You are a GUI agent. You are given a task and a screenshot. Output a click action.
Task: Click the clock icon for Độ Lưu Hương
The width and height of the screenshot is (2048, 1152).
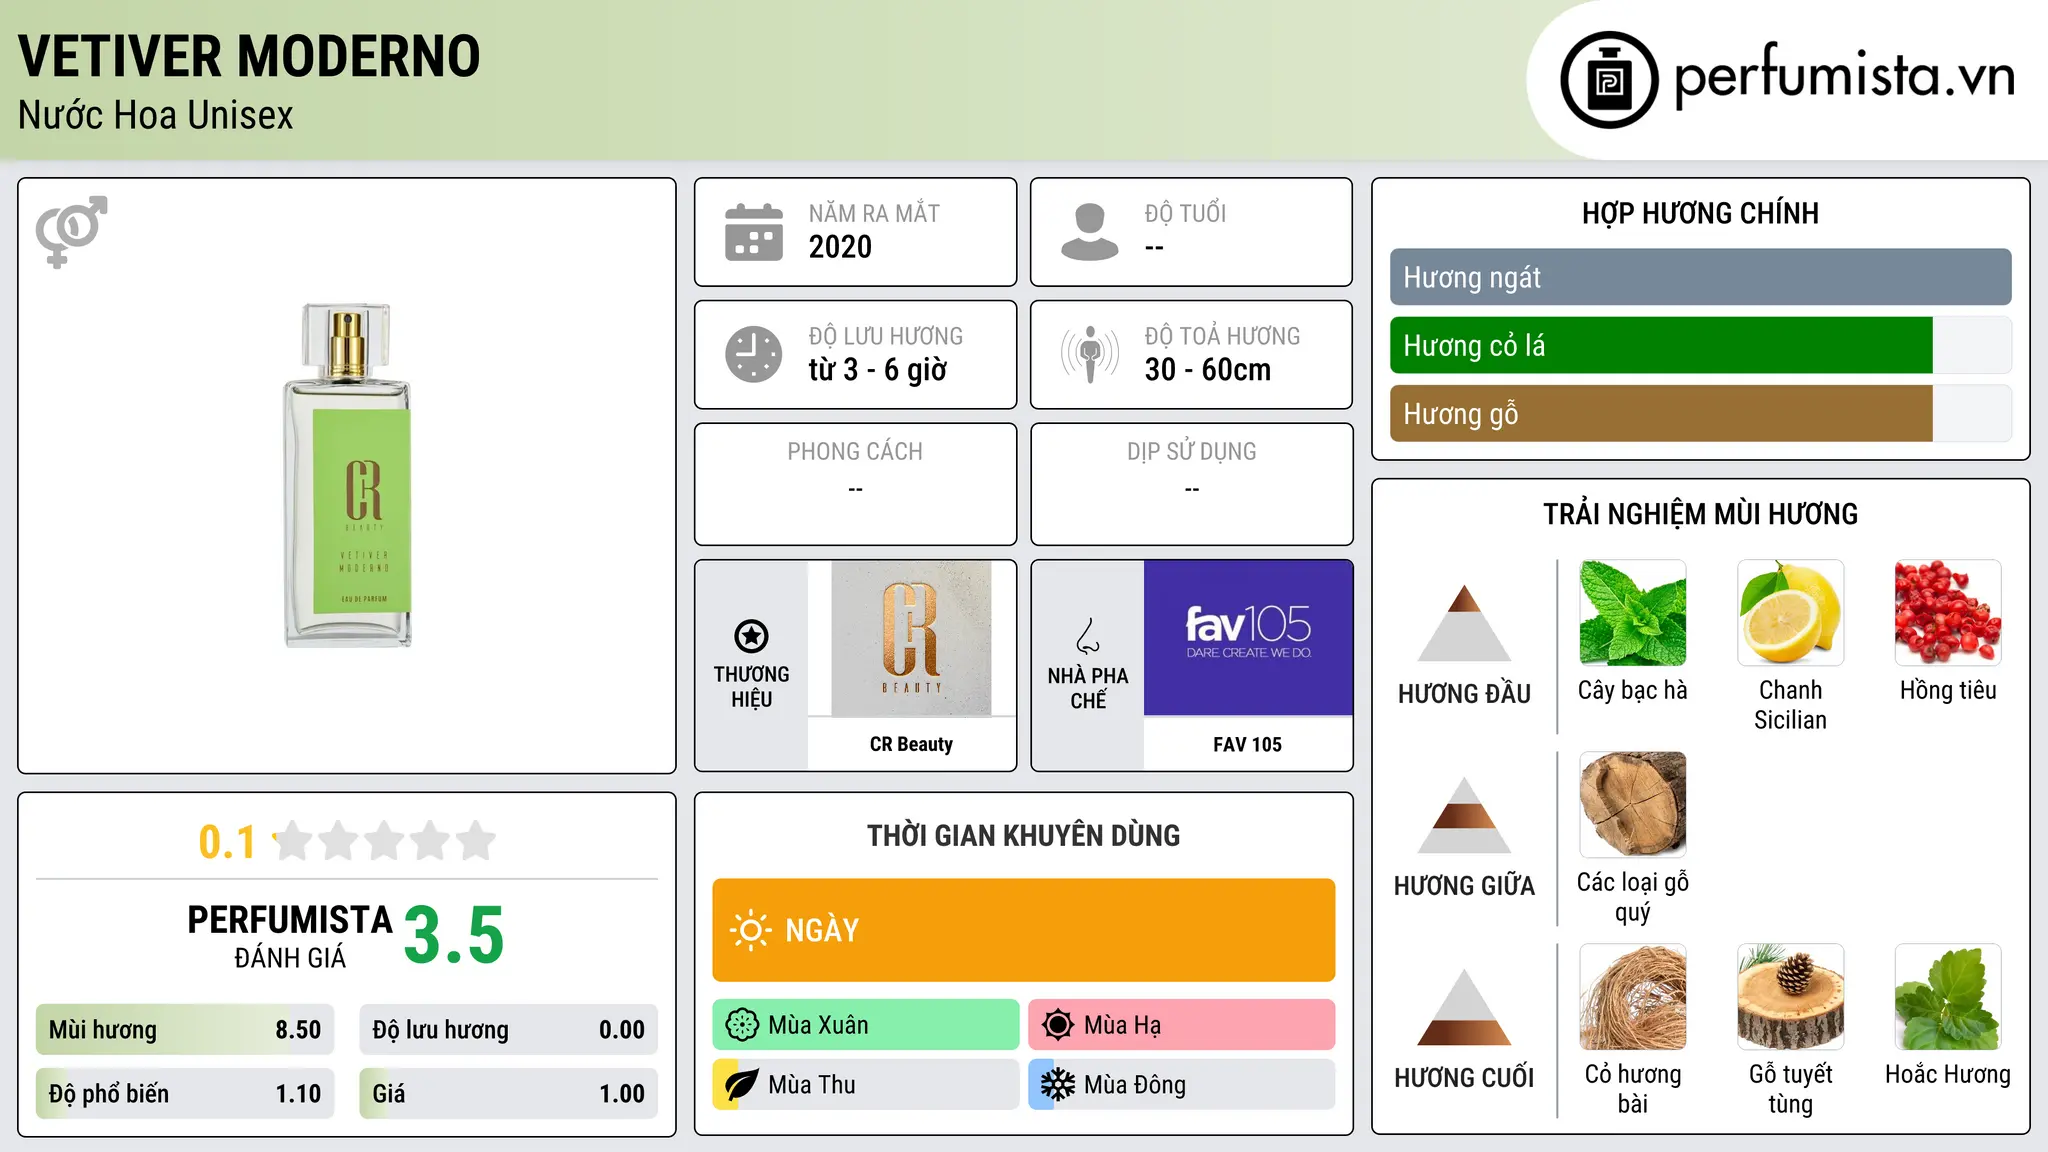754,354
